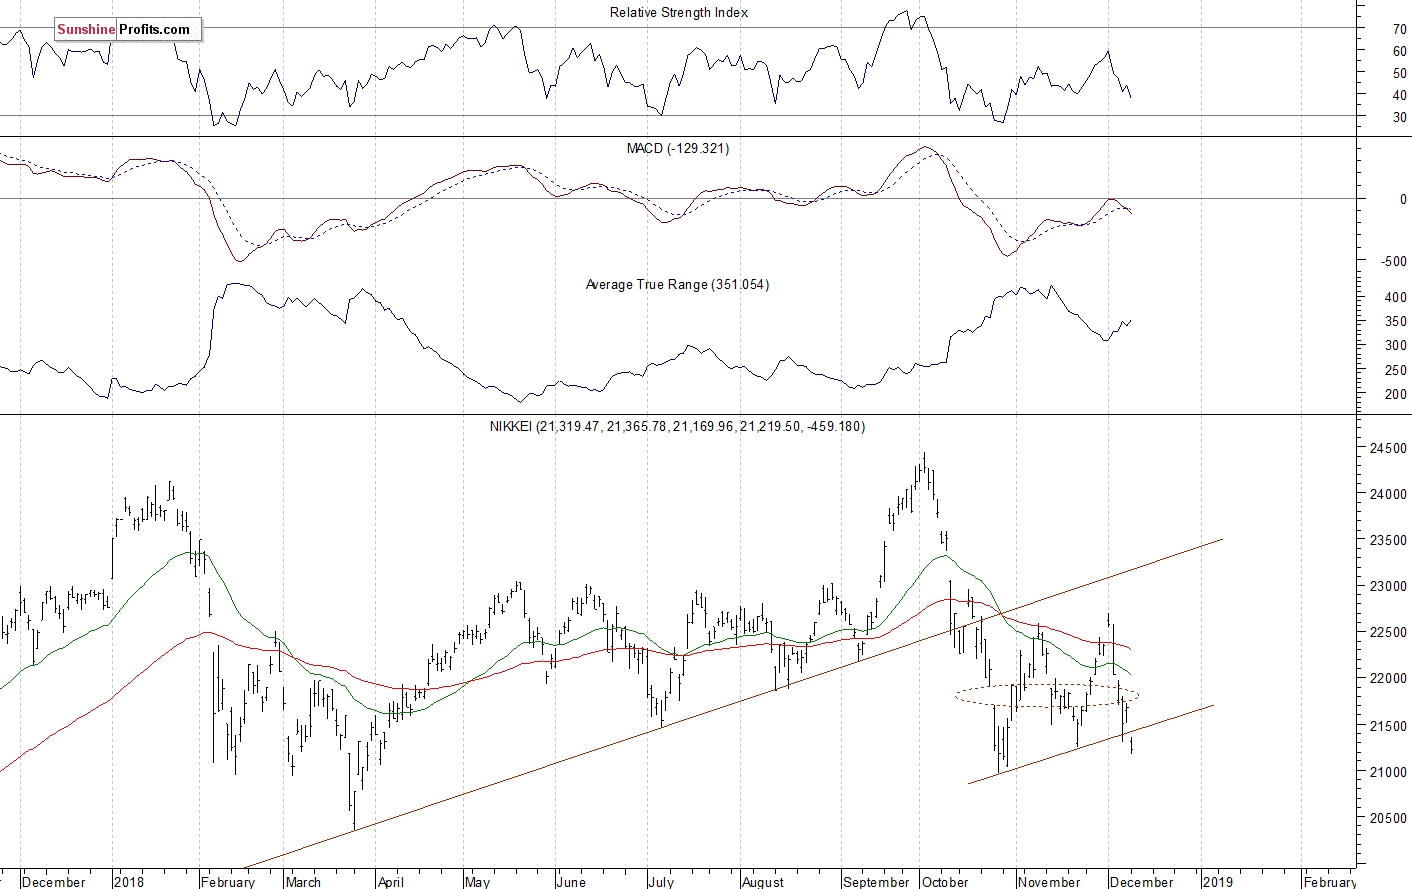Image resolution: width=1412 pixels, height=889 pixels.
Task: Click the 22500 price level label
Action: [x=1388, y=633]
